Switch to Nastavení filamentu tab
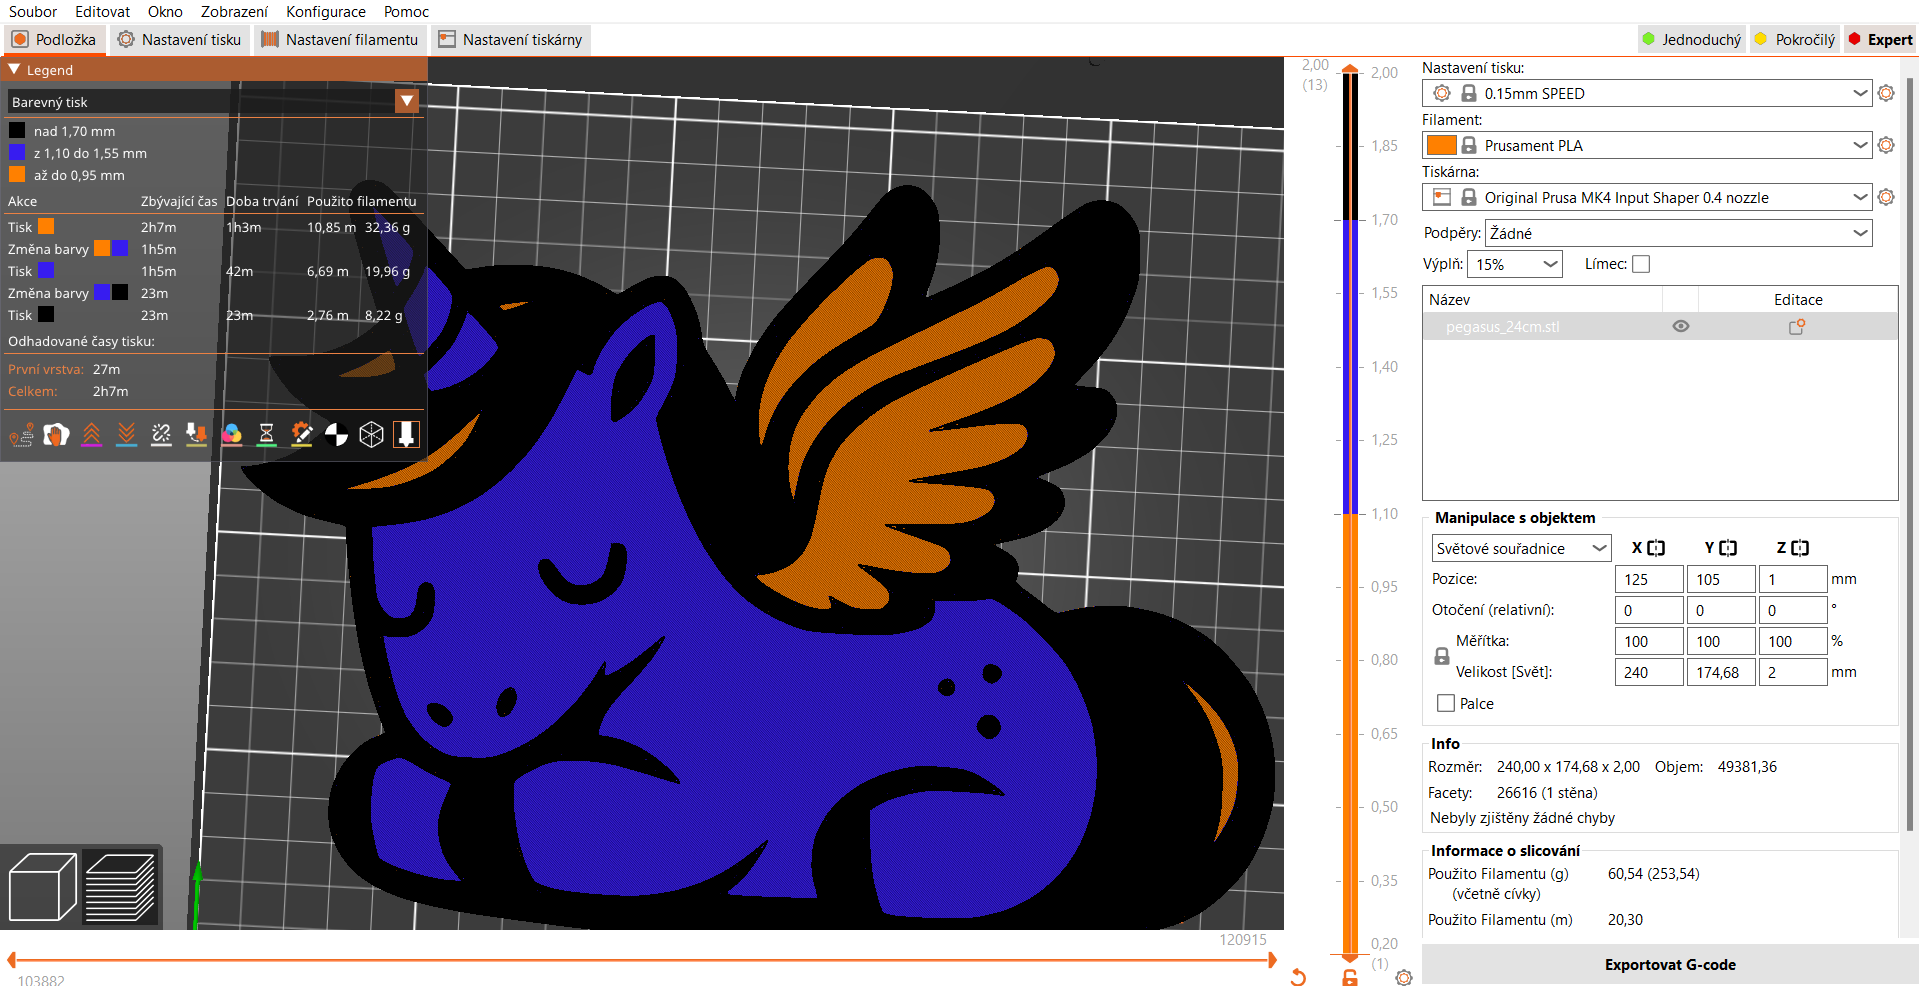The height and width of the screenshot is (986, 1919). (340, 40)
